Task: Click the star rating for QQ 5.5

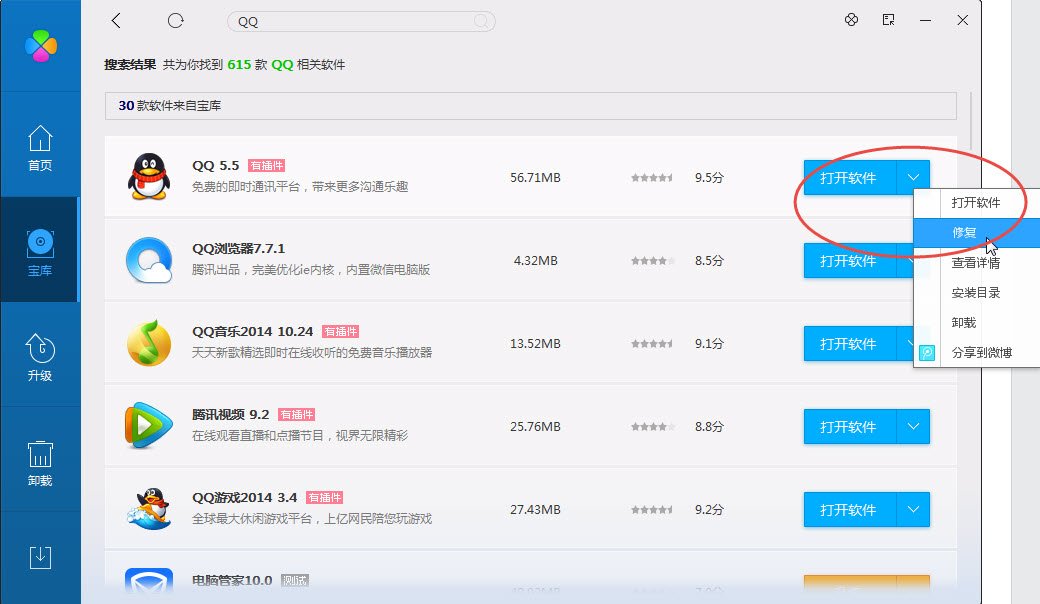Action: (651, 177)
